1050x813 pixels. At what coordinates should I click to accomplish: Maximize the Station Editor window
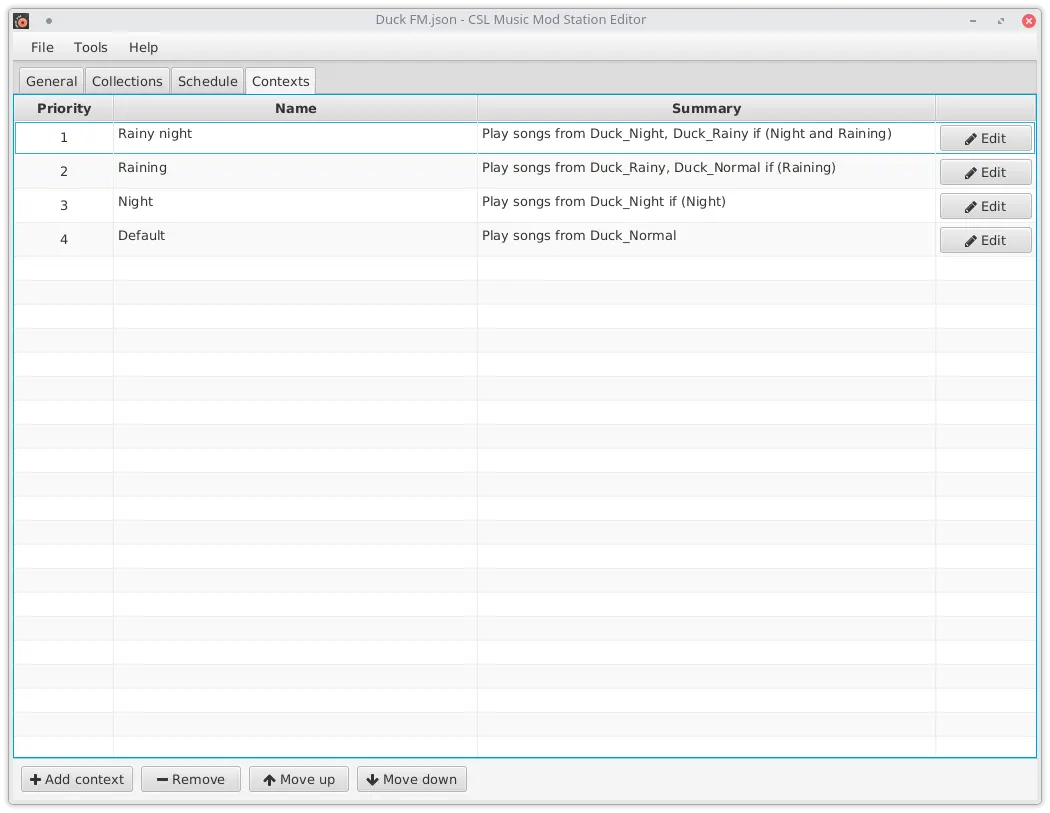point(1000,21)
